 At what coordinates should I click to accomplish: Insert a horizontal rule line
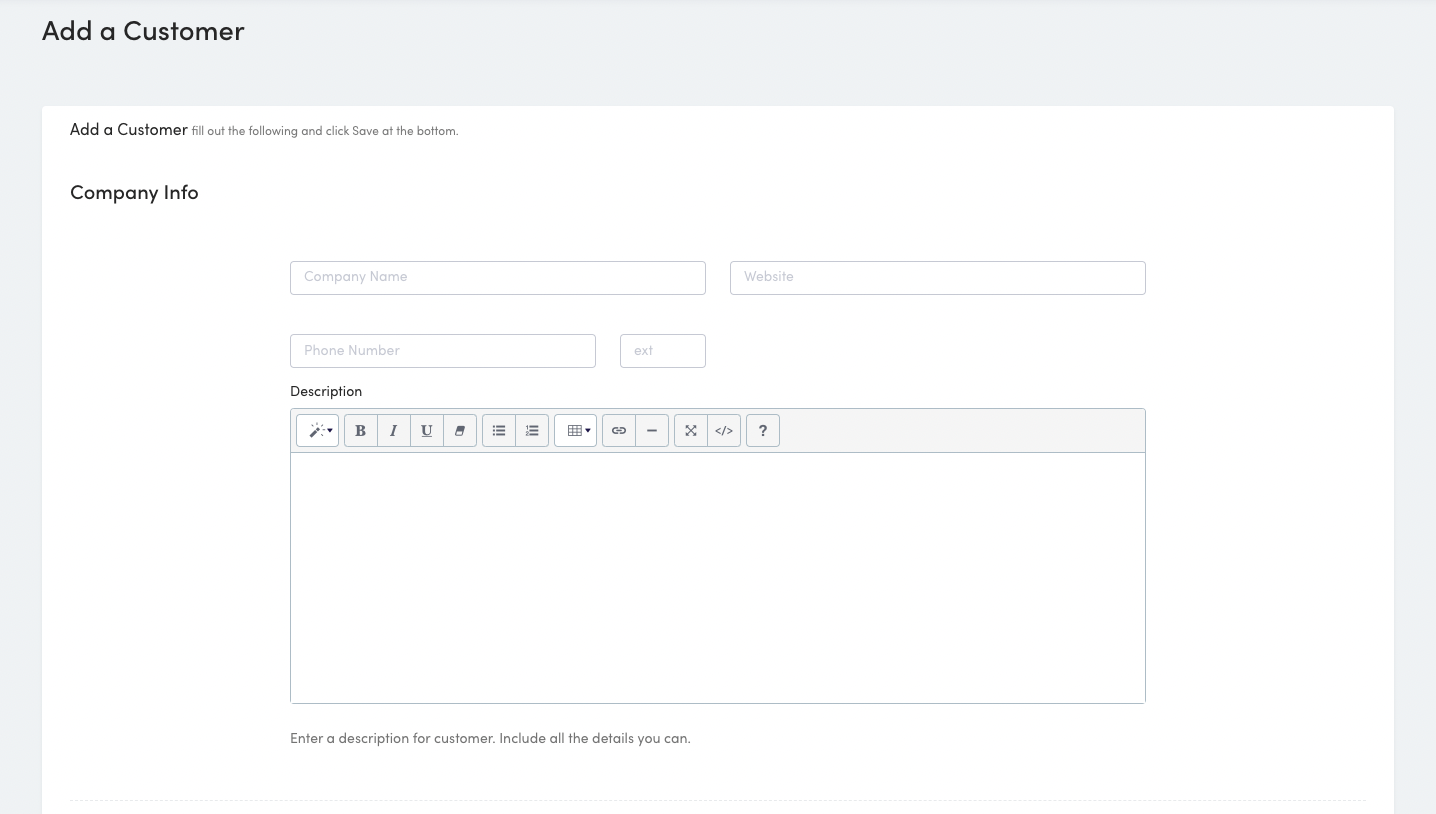click(x=652, y=431)
